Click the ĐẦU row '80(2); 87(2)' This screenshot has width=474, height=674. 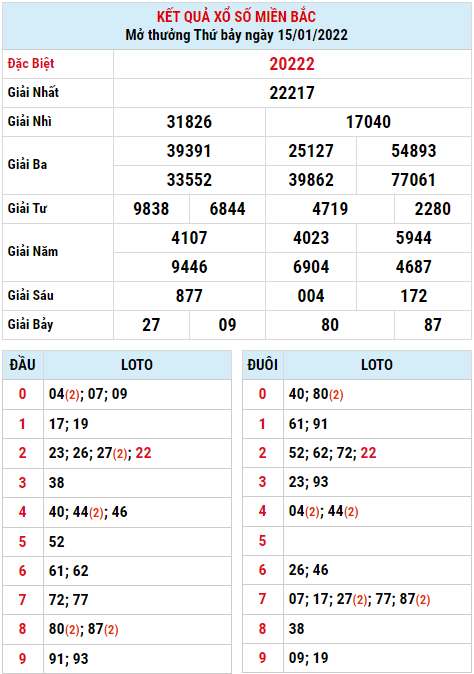click(x=137, y=629)
